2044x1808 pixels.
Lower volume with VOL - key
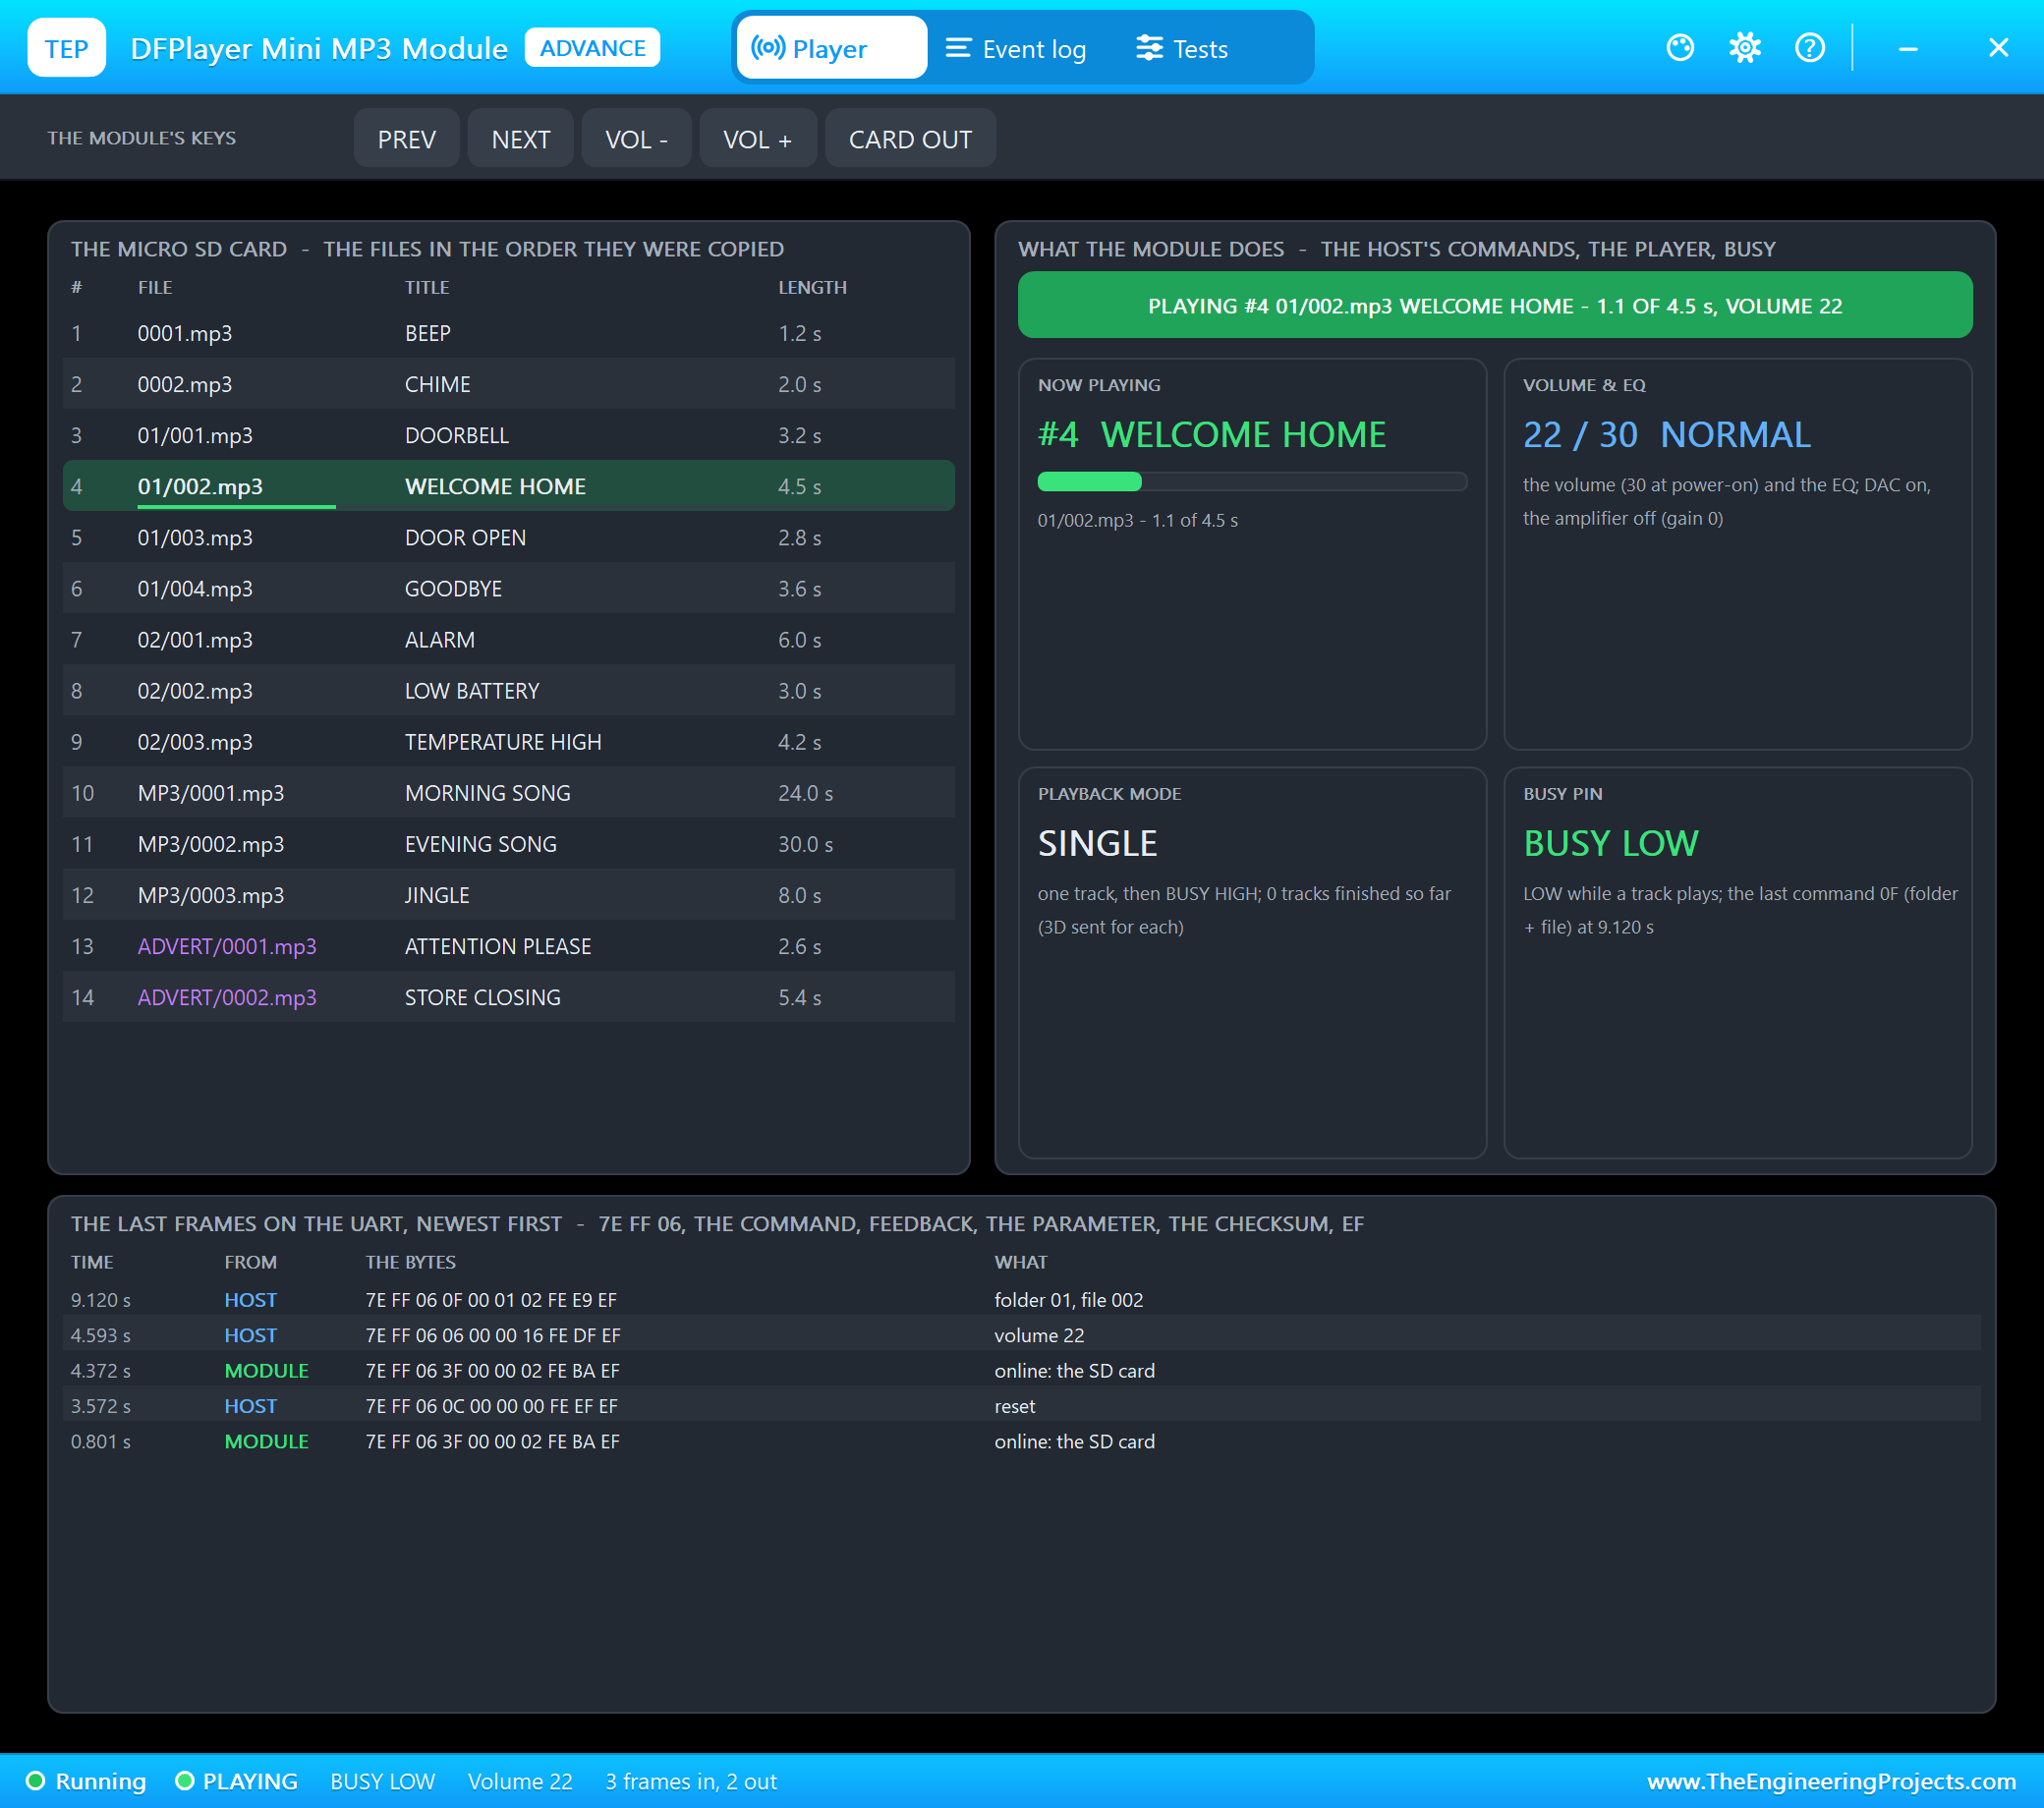pyautogui.click(x=636, y=139)
